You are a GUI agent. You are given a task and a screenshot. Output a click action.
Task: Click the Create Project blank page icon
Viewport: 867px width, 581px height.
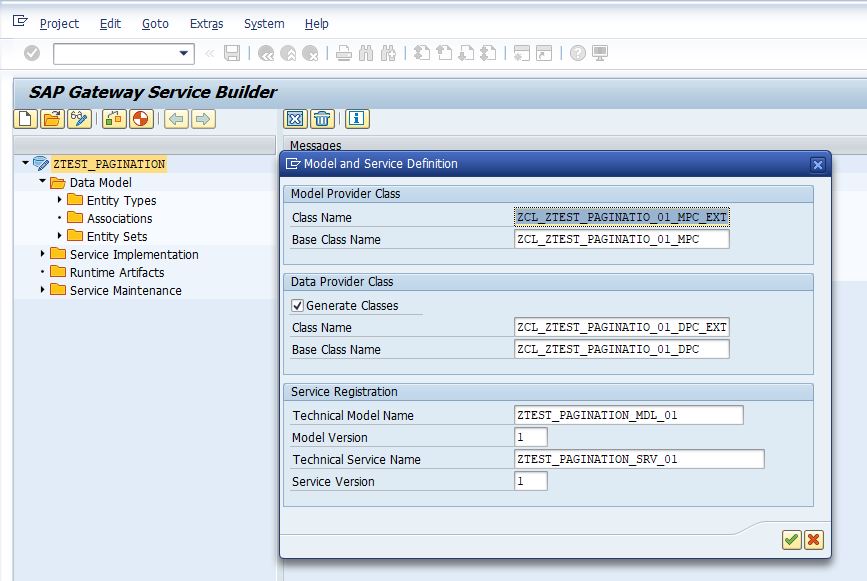coord(25,119)
